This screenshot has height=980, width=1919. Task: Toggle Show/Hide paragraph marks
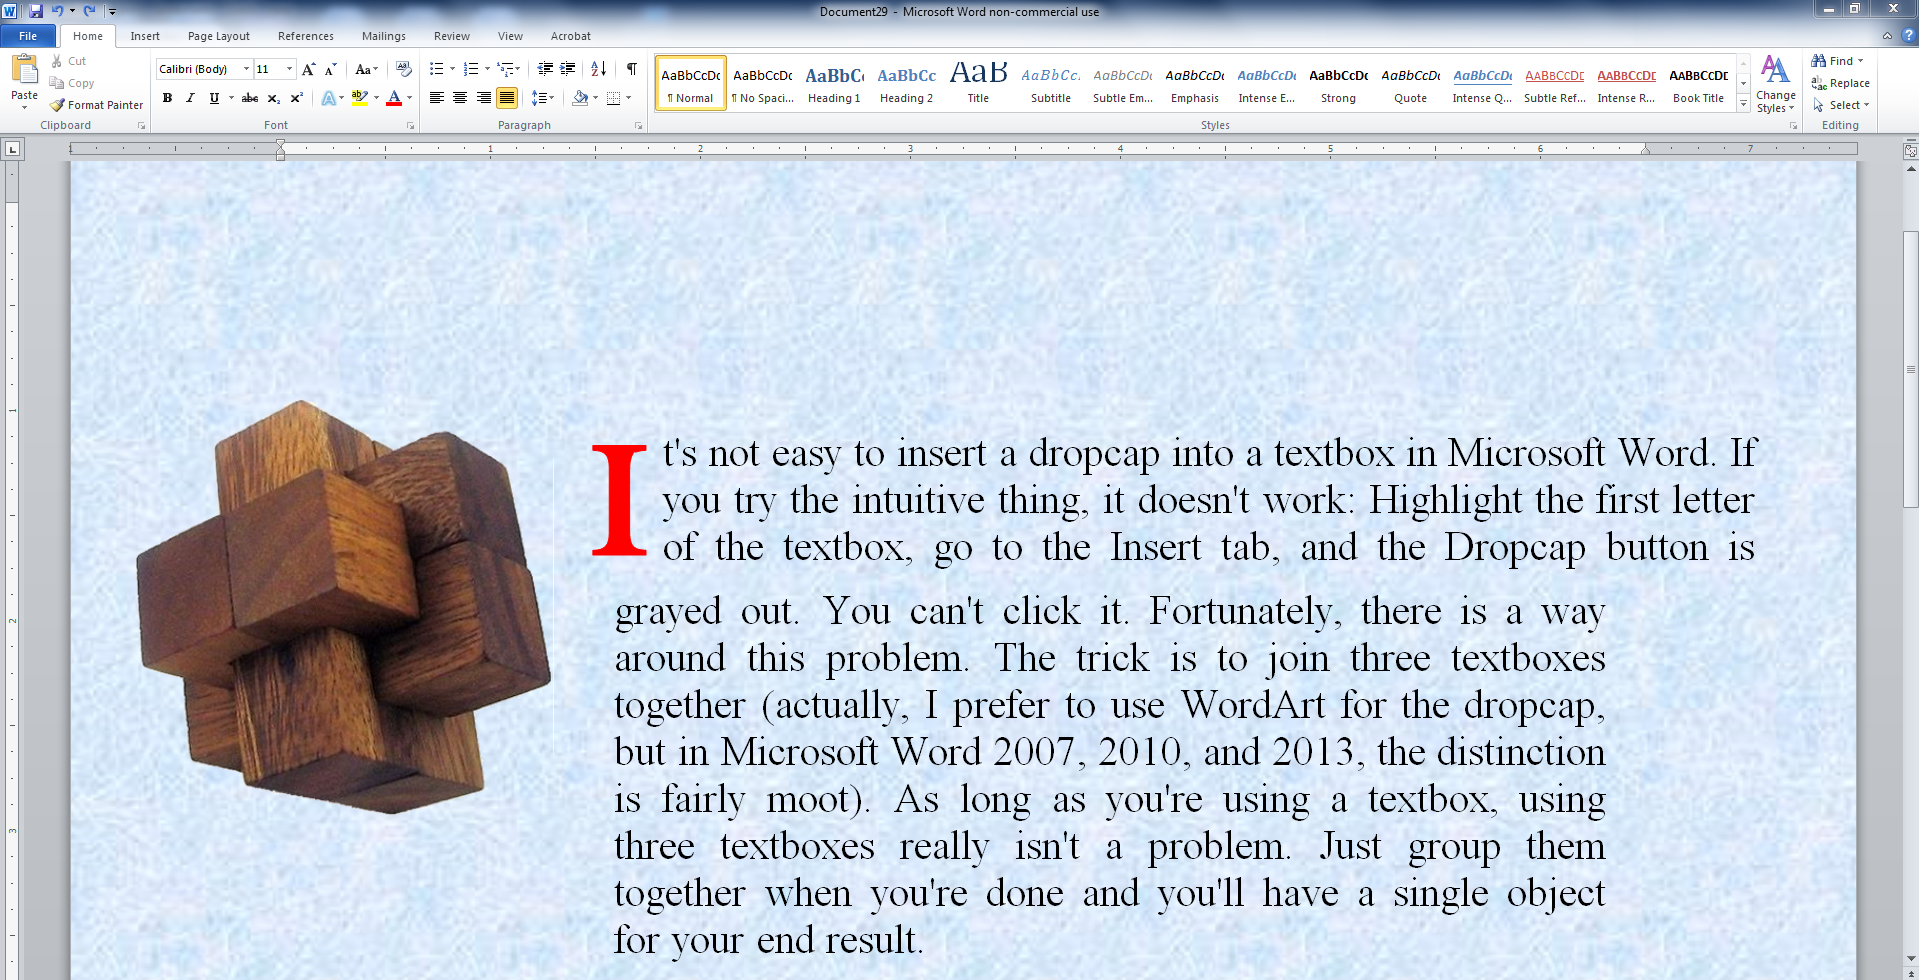(x=632, y=69)
